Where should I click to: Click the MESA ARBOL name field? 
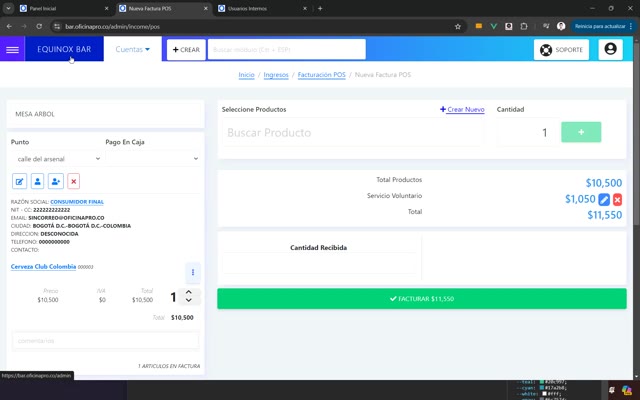[x=105, y=114]
